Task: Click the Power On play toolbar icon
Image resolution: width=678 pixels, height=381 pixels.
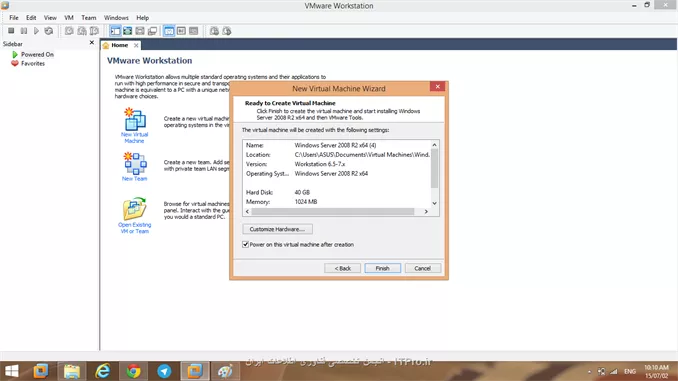Action: (x=36, y=31)
